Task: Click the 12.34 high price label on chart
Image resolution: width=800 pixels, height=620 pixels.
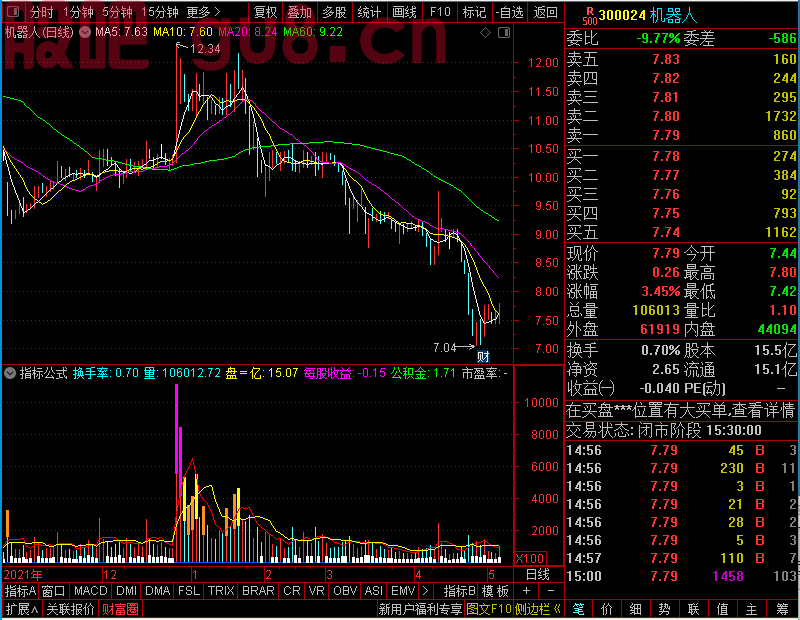Action: pos(205,49)
